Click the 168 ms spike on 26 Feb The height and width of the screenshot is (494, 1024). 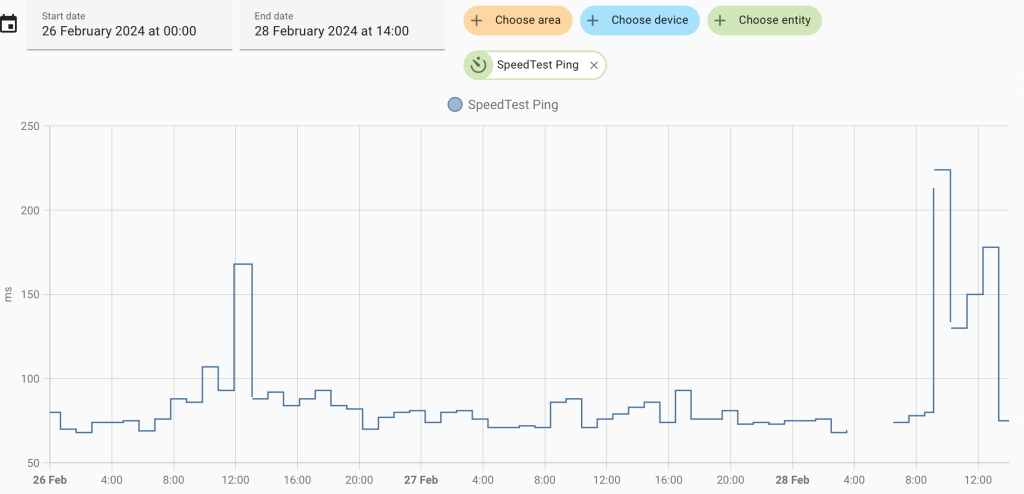(x=243, y=264)
